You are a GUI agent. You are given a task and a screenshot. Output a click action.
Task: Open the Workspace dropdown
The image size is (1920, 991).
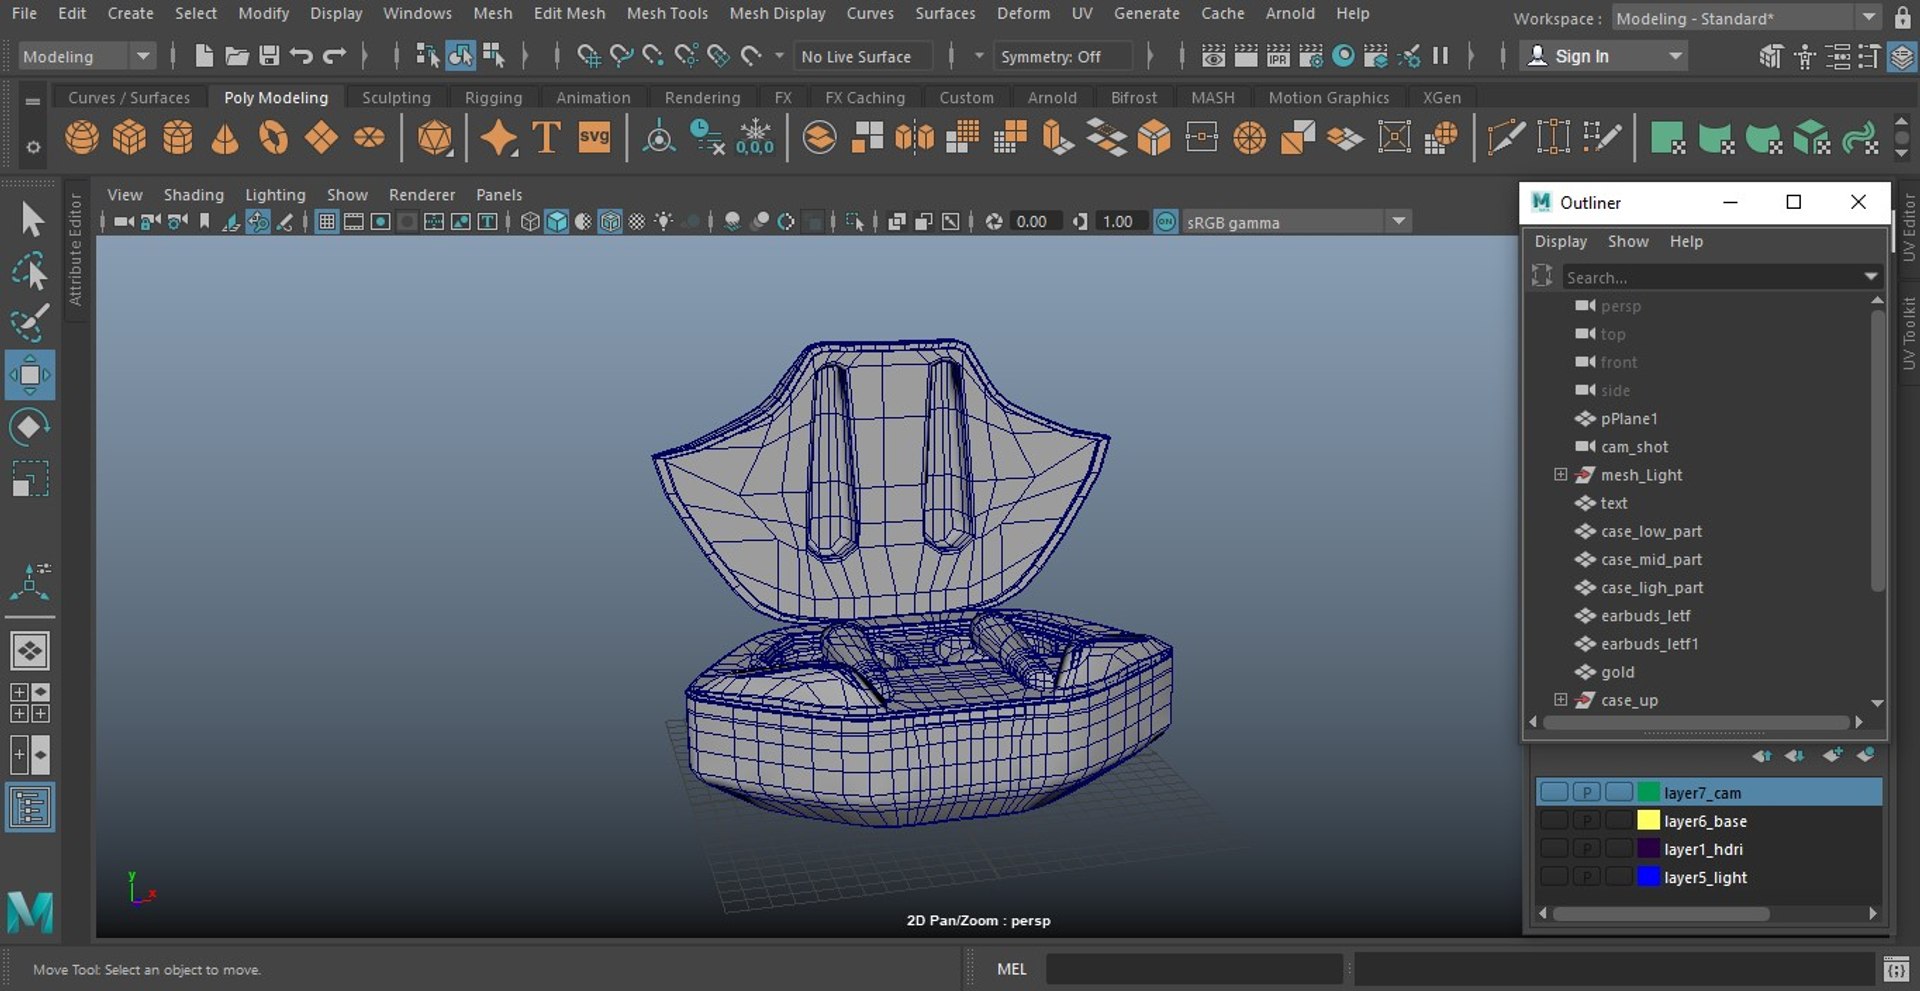pyautogui.click(x=1746, y=18)
